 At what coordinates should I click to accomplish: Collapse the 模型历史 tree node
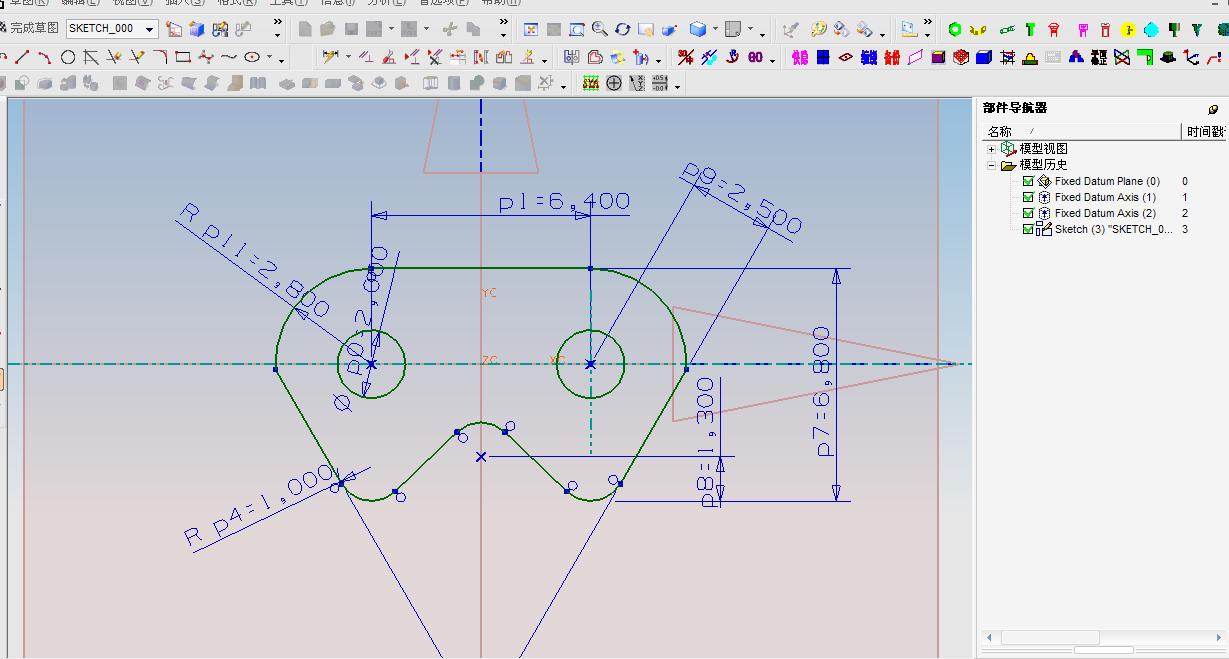pos(992,165)
